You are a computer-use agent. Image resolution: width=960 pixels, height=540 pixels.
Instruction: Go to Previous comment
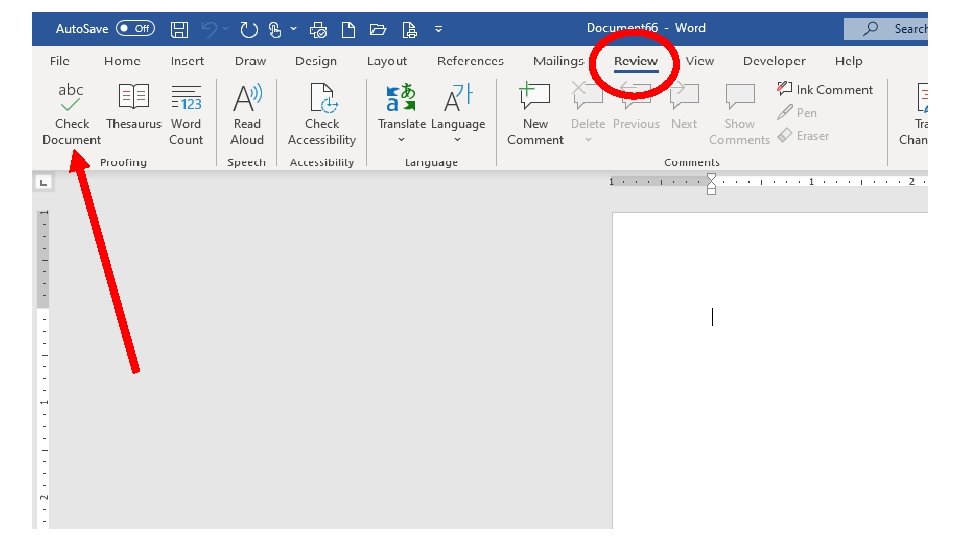636,107
